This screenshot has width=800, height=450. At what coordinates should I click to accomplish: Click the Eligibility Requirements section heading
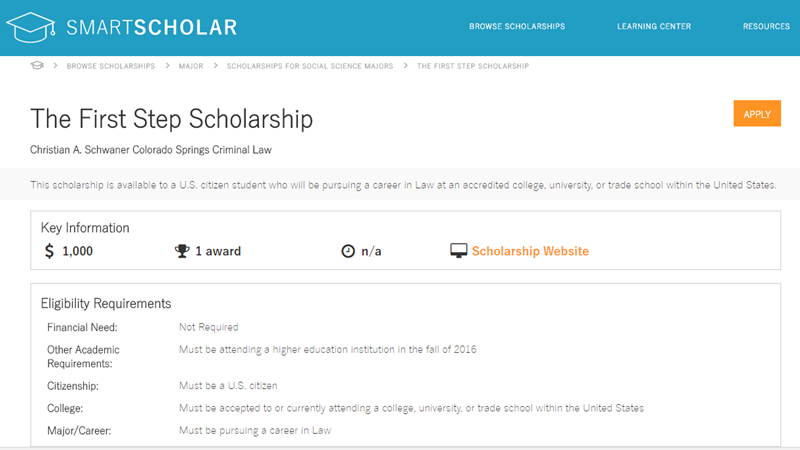pyautogui.click(x=106, y=303)
